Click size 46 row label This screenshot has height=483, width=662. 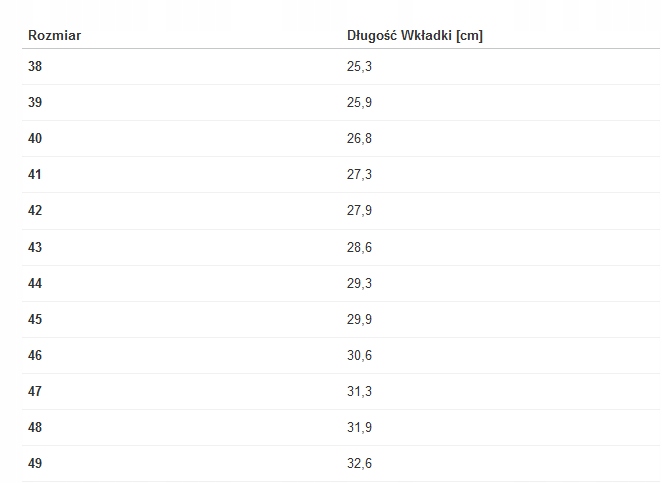pyautogui.click(x=36, y=355)
